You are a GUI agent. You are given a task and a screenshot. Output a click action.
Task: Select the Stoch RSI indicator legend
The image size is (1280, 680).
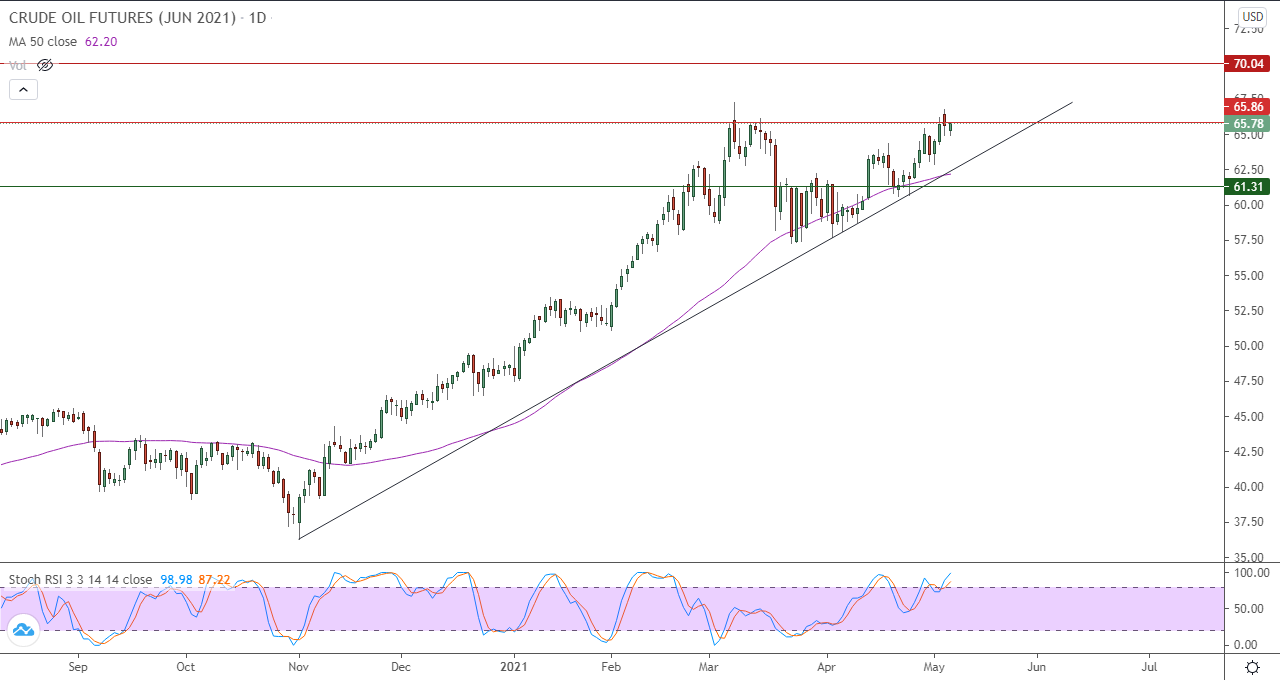click(81, 579)
